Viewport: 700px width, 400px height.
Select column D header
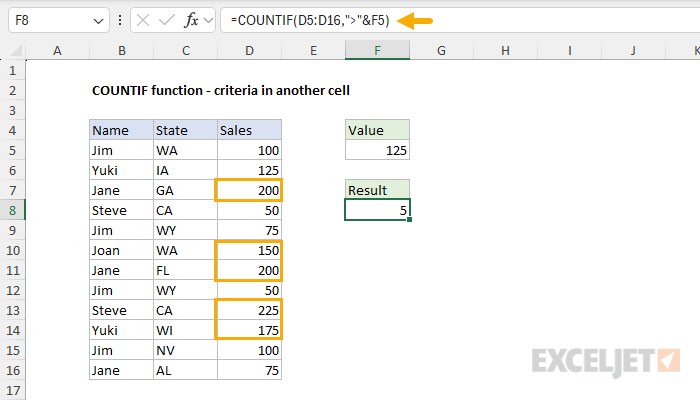250,50
